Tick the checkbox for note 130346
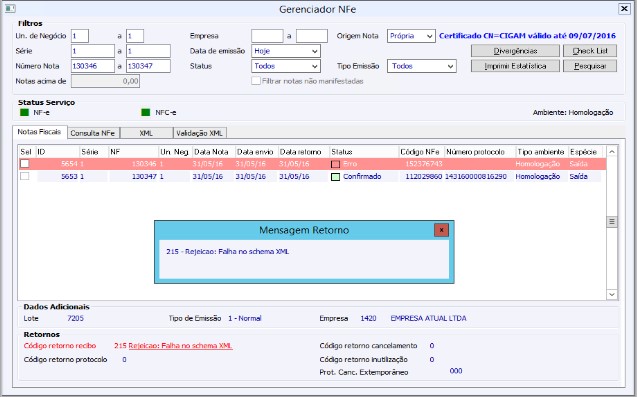 point(25,164)
